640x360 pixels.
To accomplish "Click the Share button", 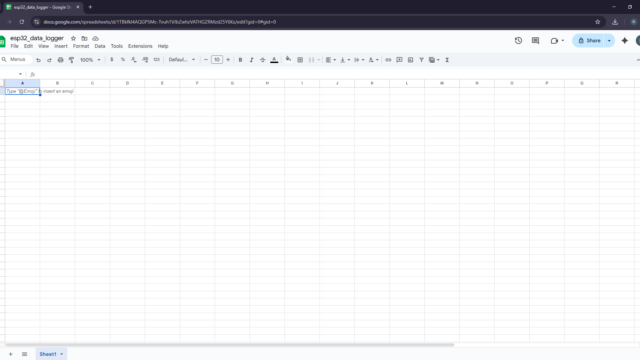I will click(x=589, y=40).
